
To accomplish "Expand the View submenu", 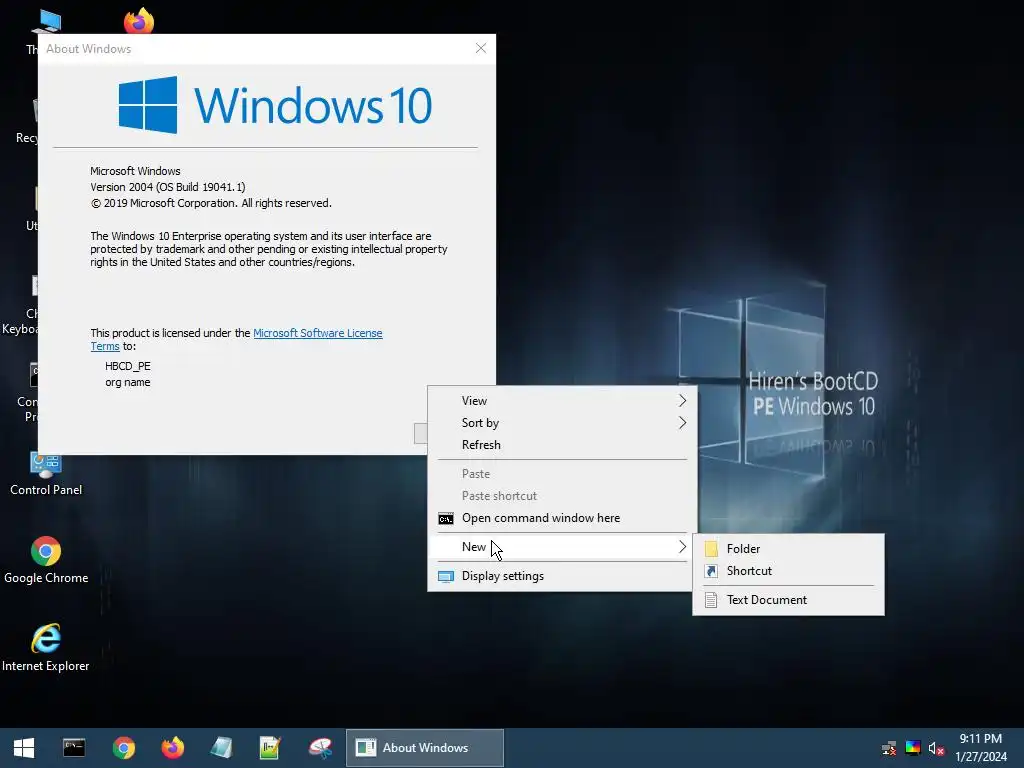I will [x=563, y=400].
